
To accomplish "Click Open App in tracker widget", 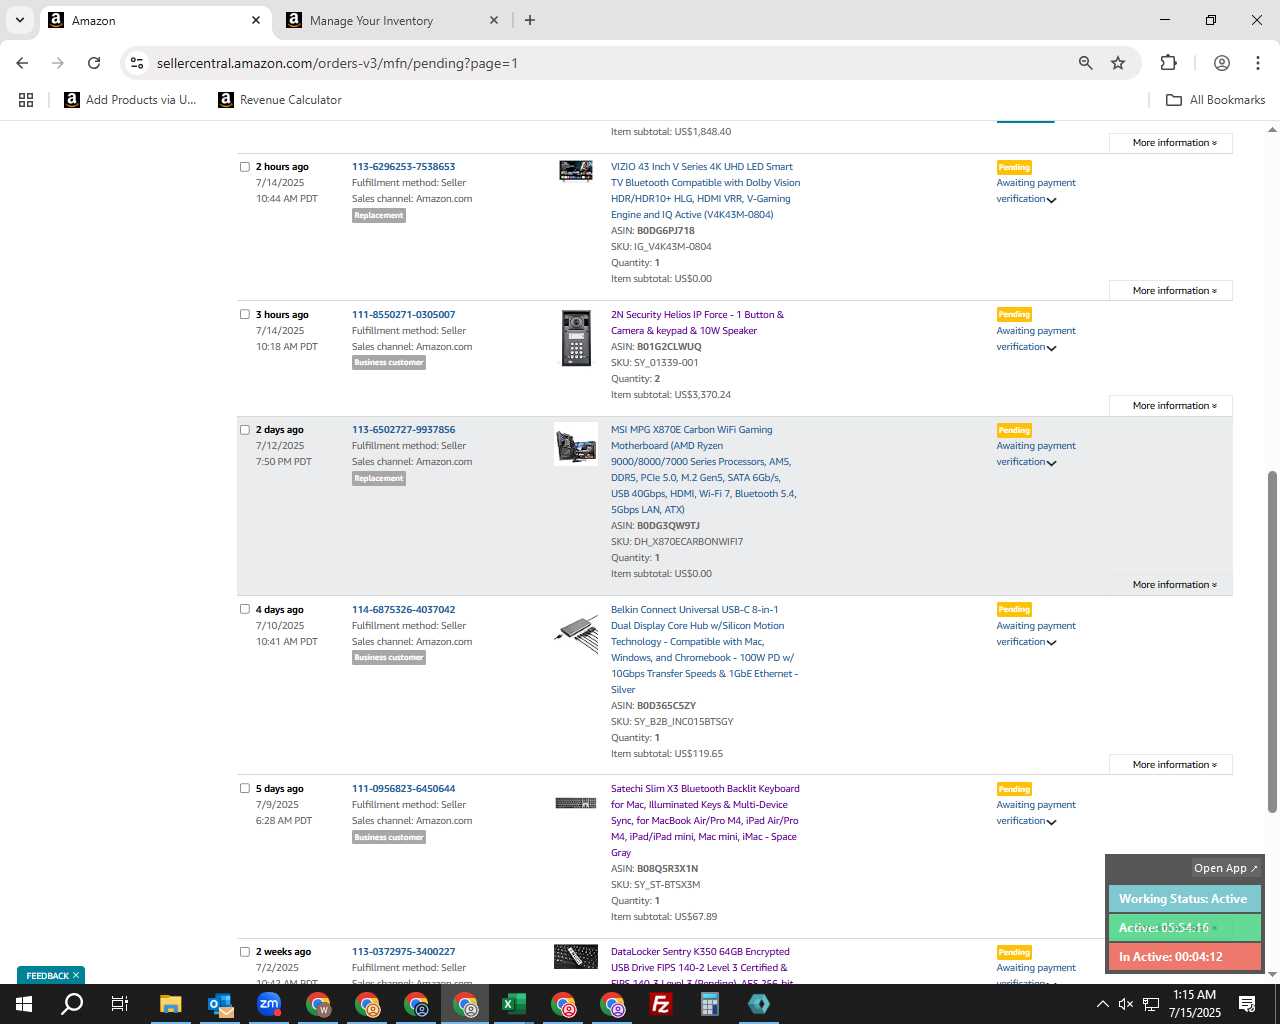I will [x=1226, y=868].
